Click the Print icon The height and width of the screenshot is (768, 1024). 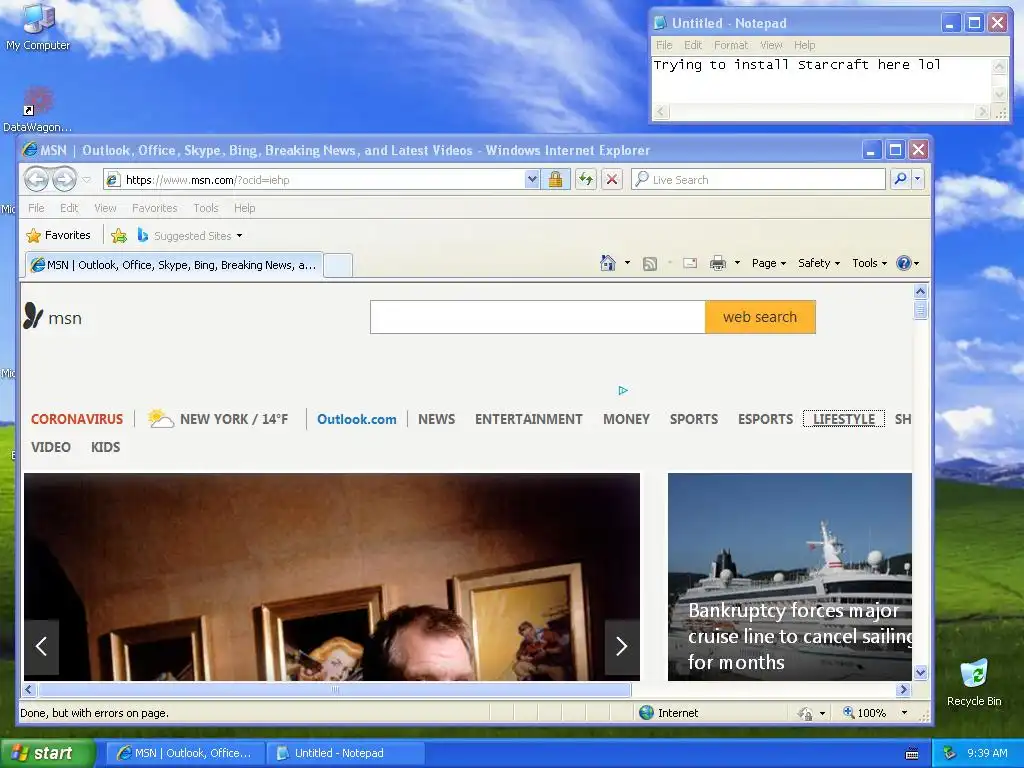click(x=718, y=263)
